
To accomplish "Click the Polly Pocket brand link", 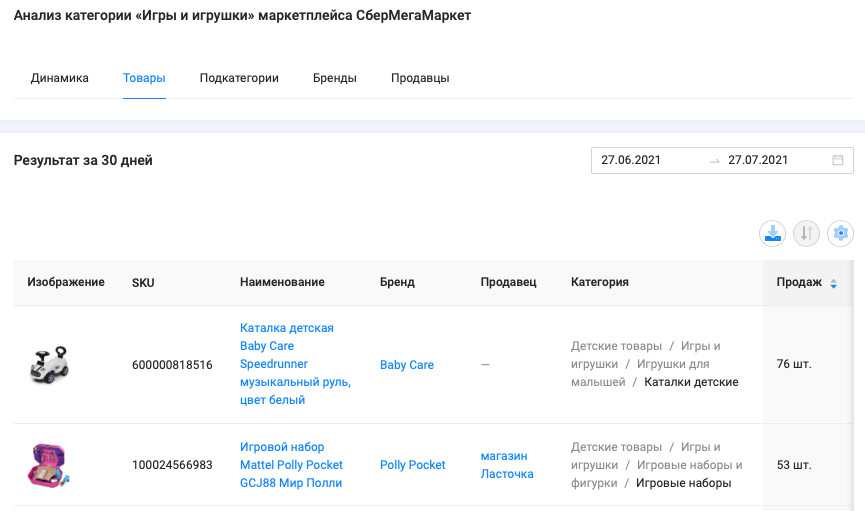I will pyautogui.click(x=413, y=465).
